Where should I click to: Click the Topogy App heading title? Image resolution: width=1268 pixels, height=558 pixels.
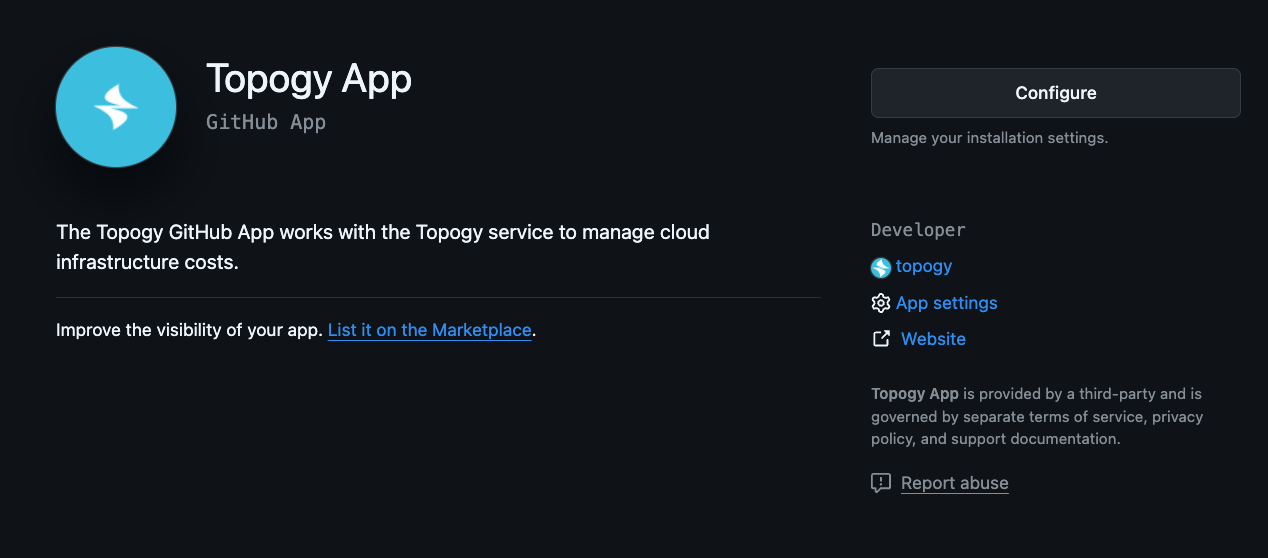tap(309, 78)
